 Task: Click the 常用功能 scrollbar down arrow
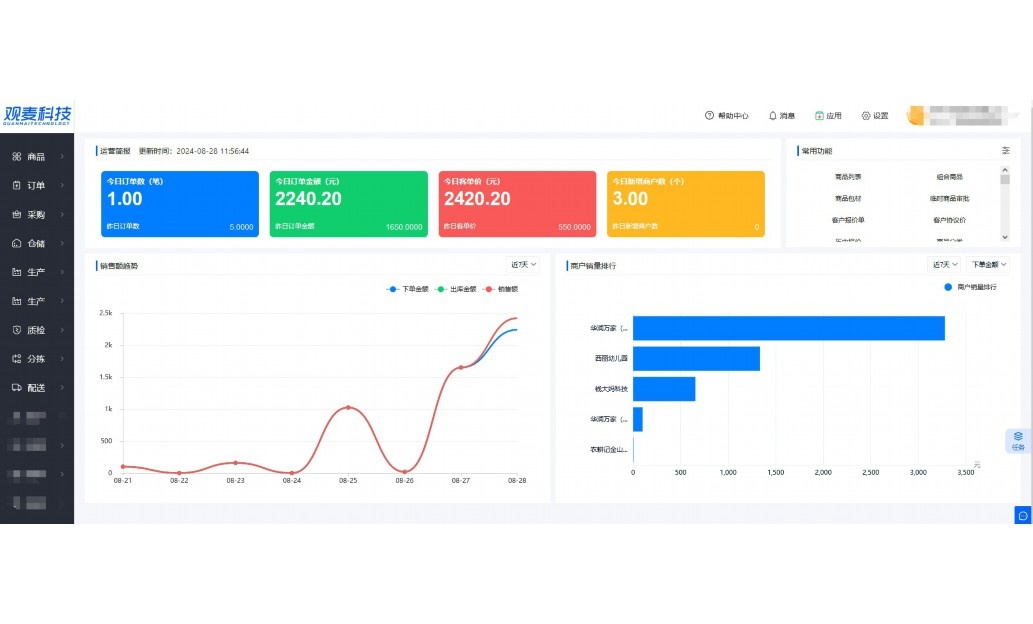pos(1005,237)
